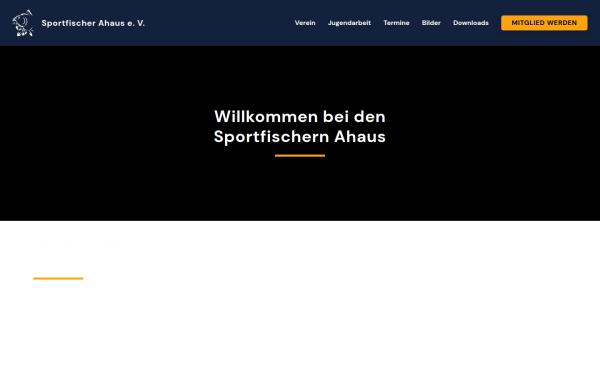Go to the Jugendarbeit page
This screenshot has height=375, width=600.
click(x=349, y=23)
